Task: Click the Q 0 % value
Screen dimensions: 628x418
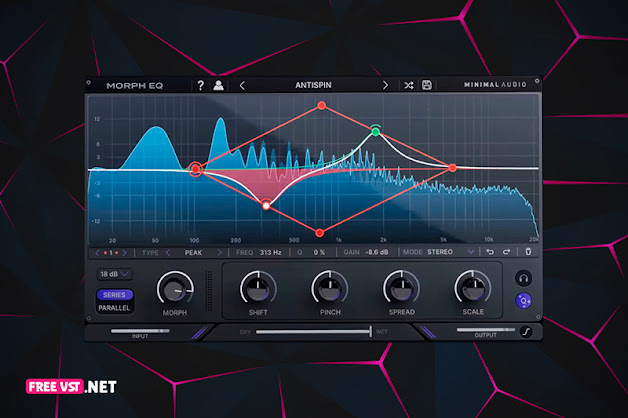Action: [x=319, y=252]
